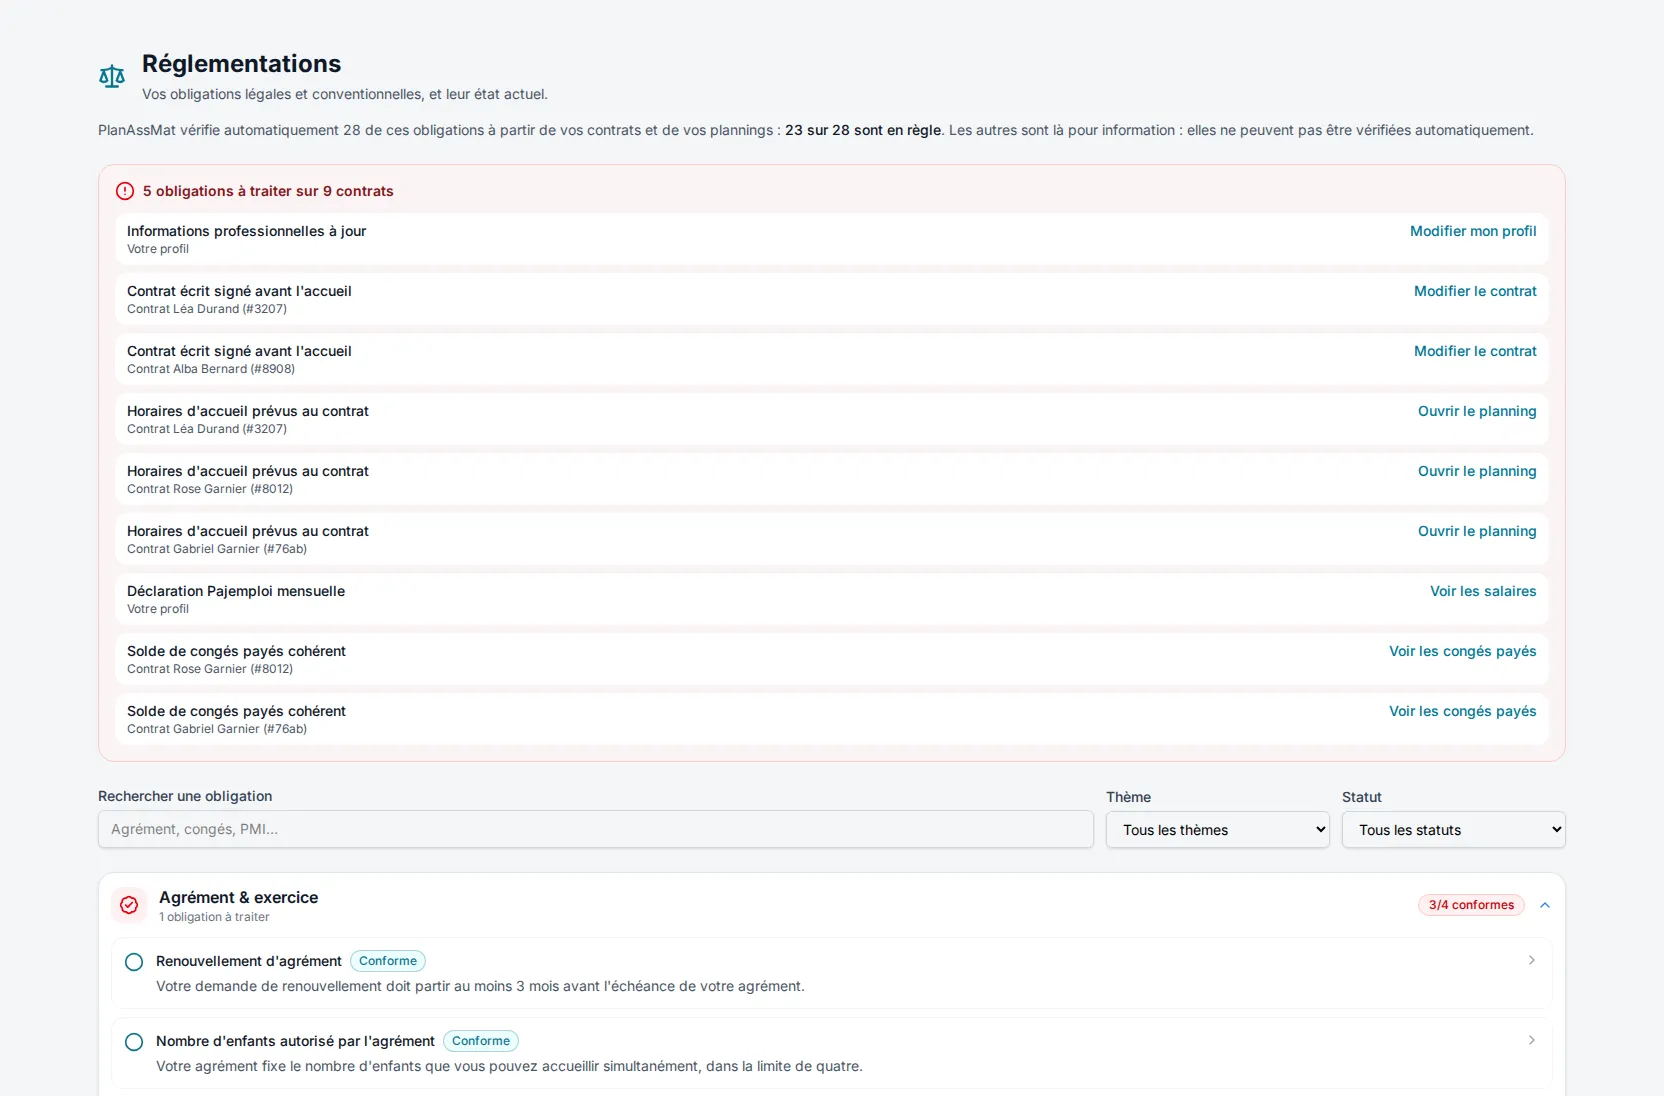Viewport: 1664px width, 1096px height.
Task: Click Horaires d'accueil row for Gabriel Garnier
Action: pyautogui.click(x=831, y=539)
